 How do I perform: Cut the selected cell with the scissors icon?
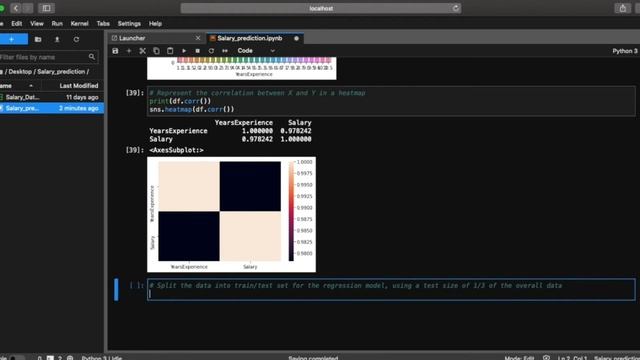click(x=142, y=51)
